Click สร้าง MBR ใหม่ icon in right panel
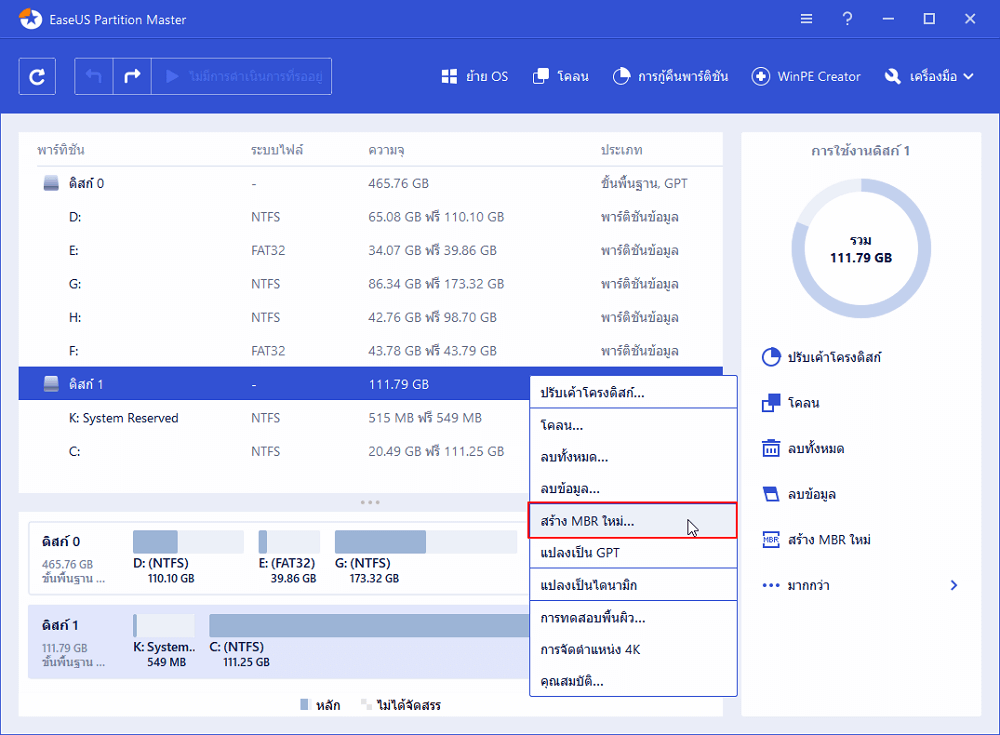 coord(771,540)
